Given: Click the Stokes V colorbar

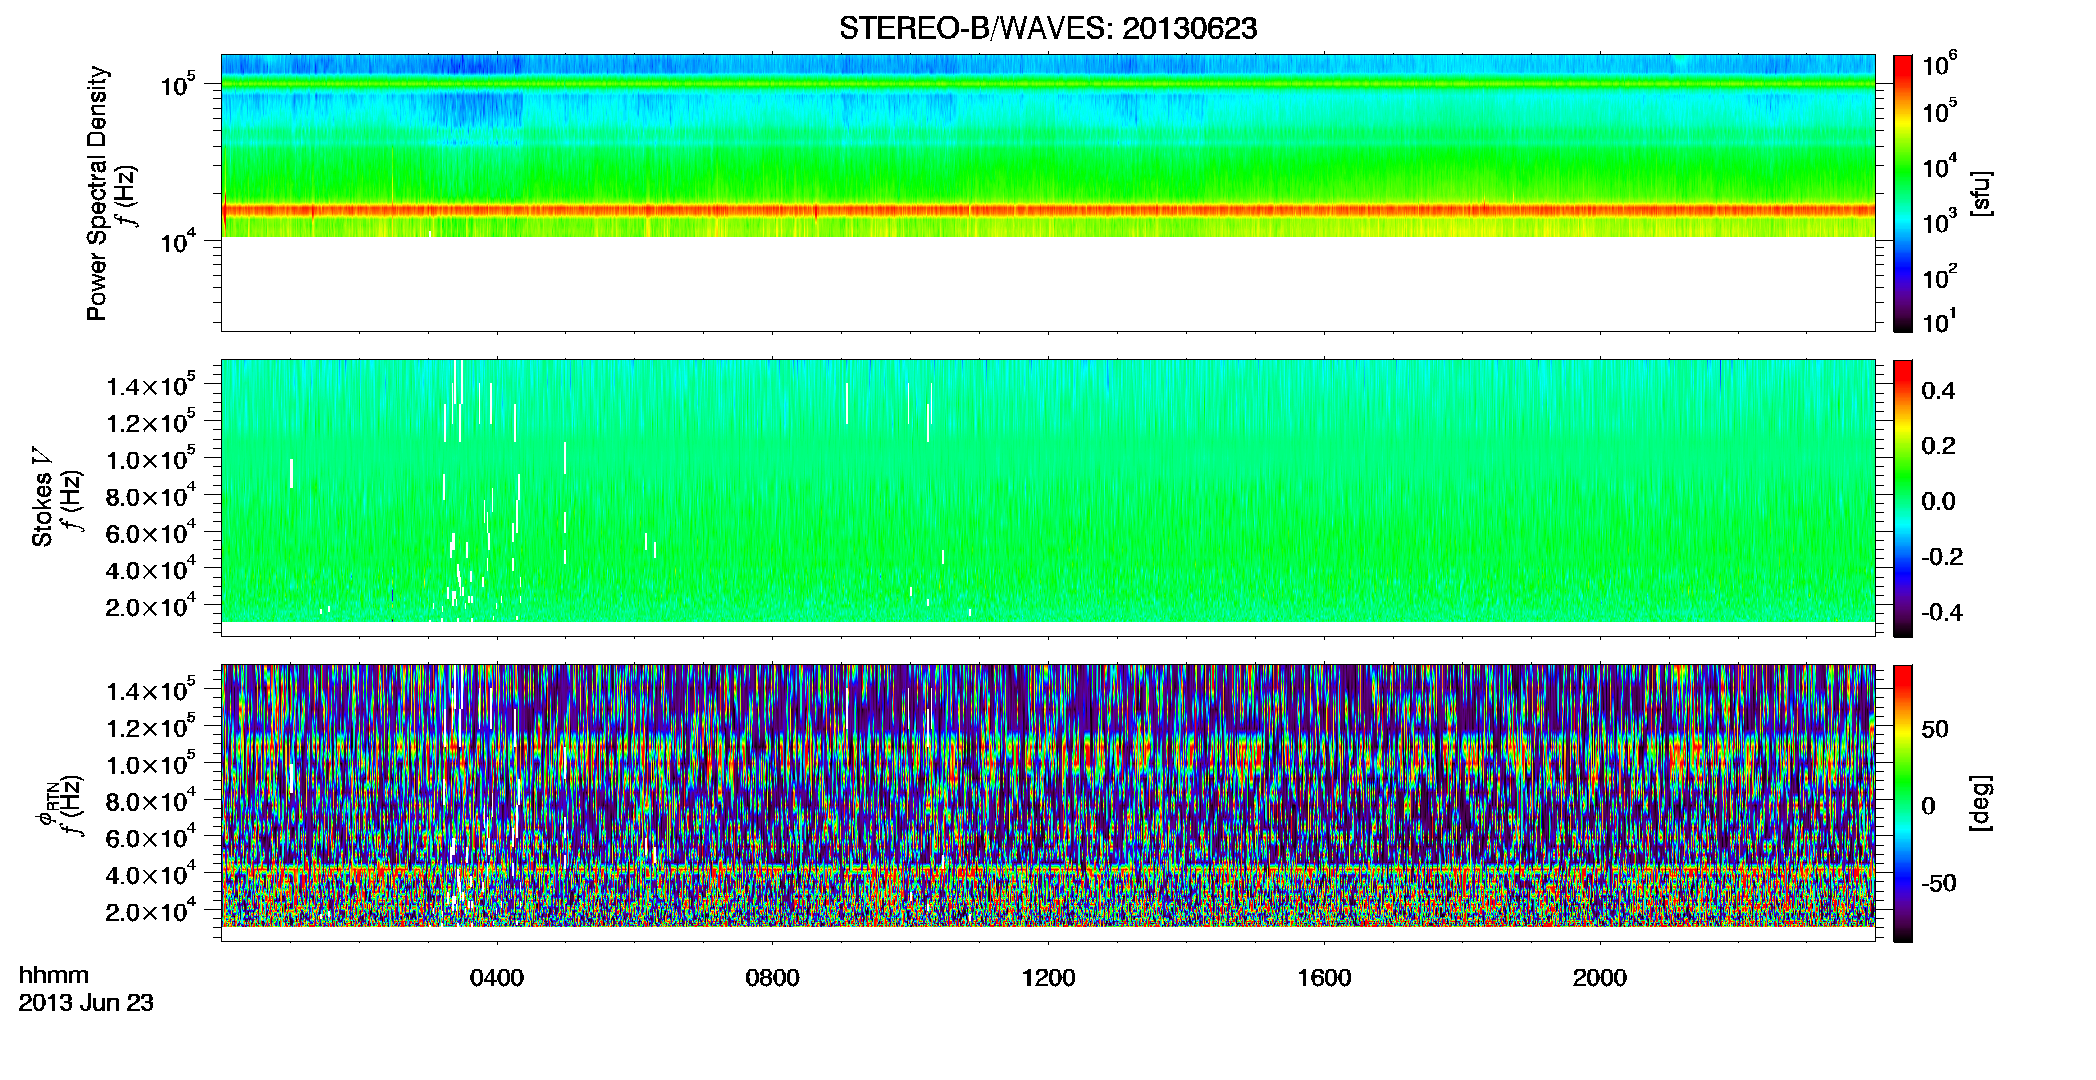Looking at the screenshot, I should tap(1903, 498).
